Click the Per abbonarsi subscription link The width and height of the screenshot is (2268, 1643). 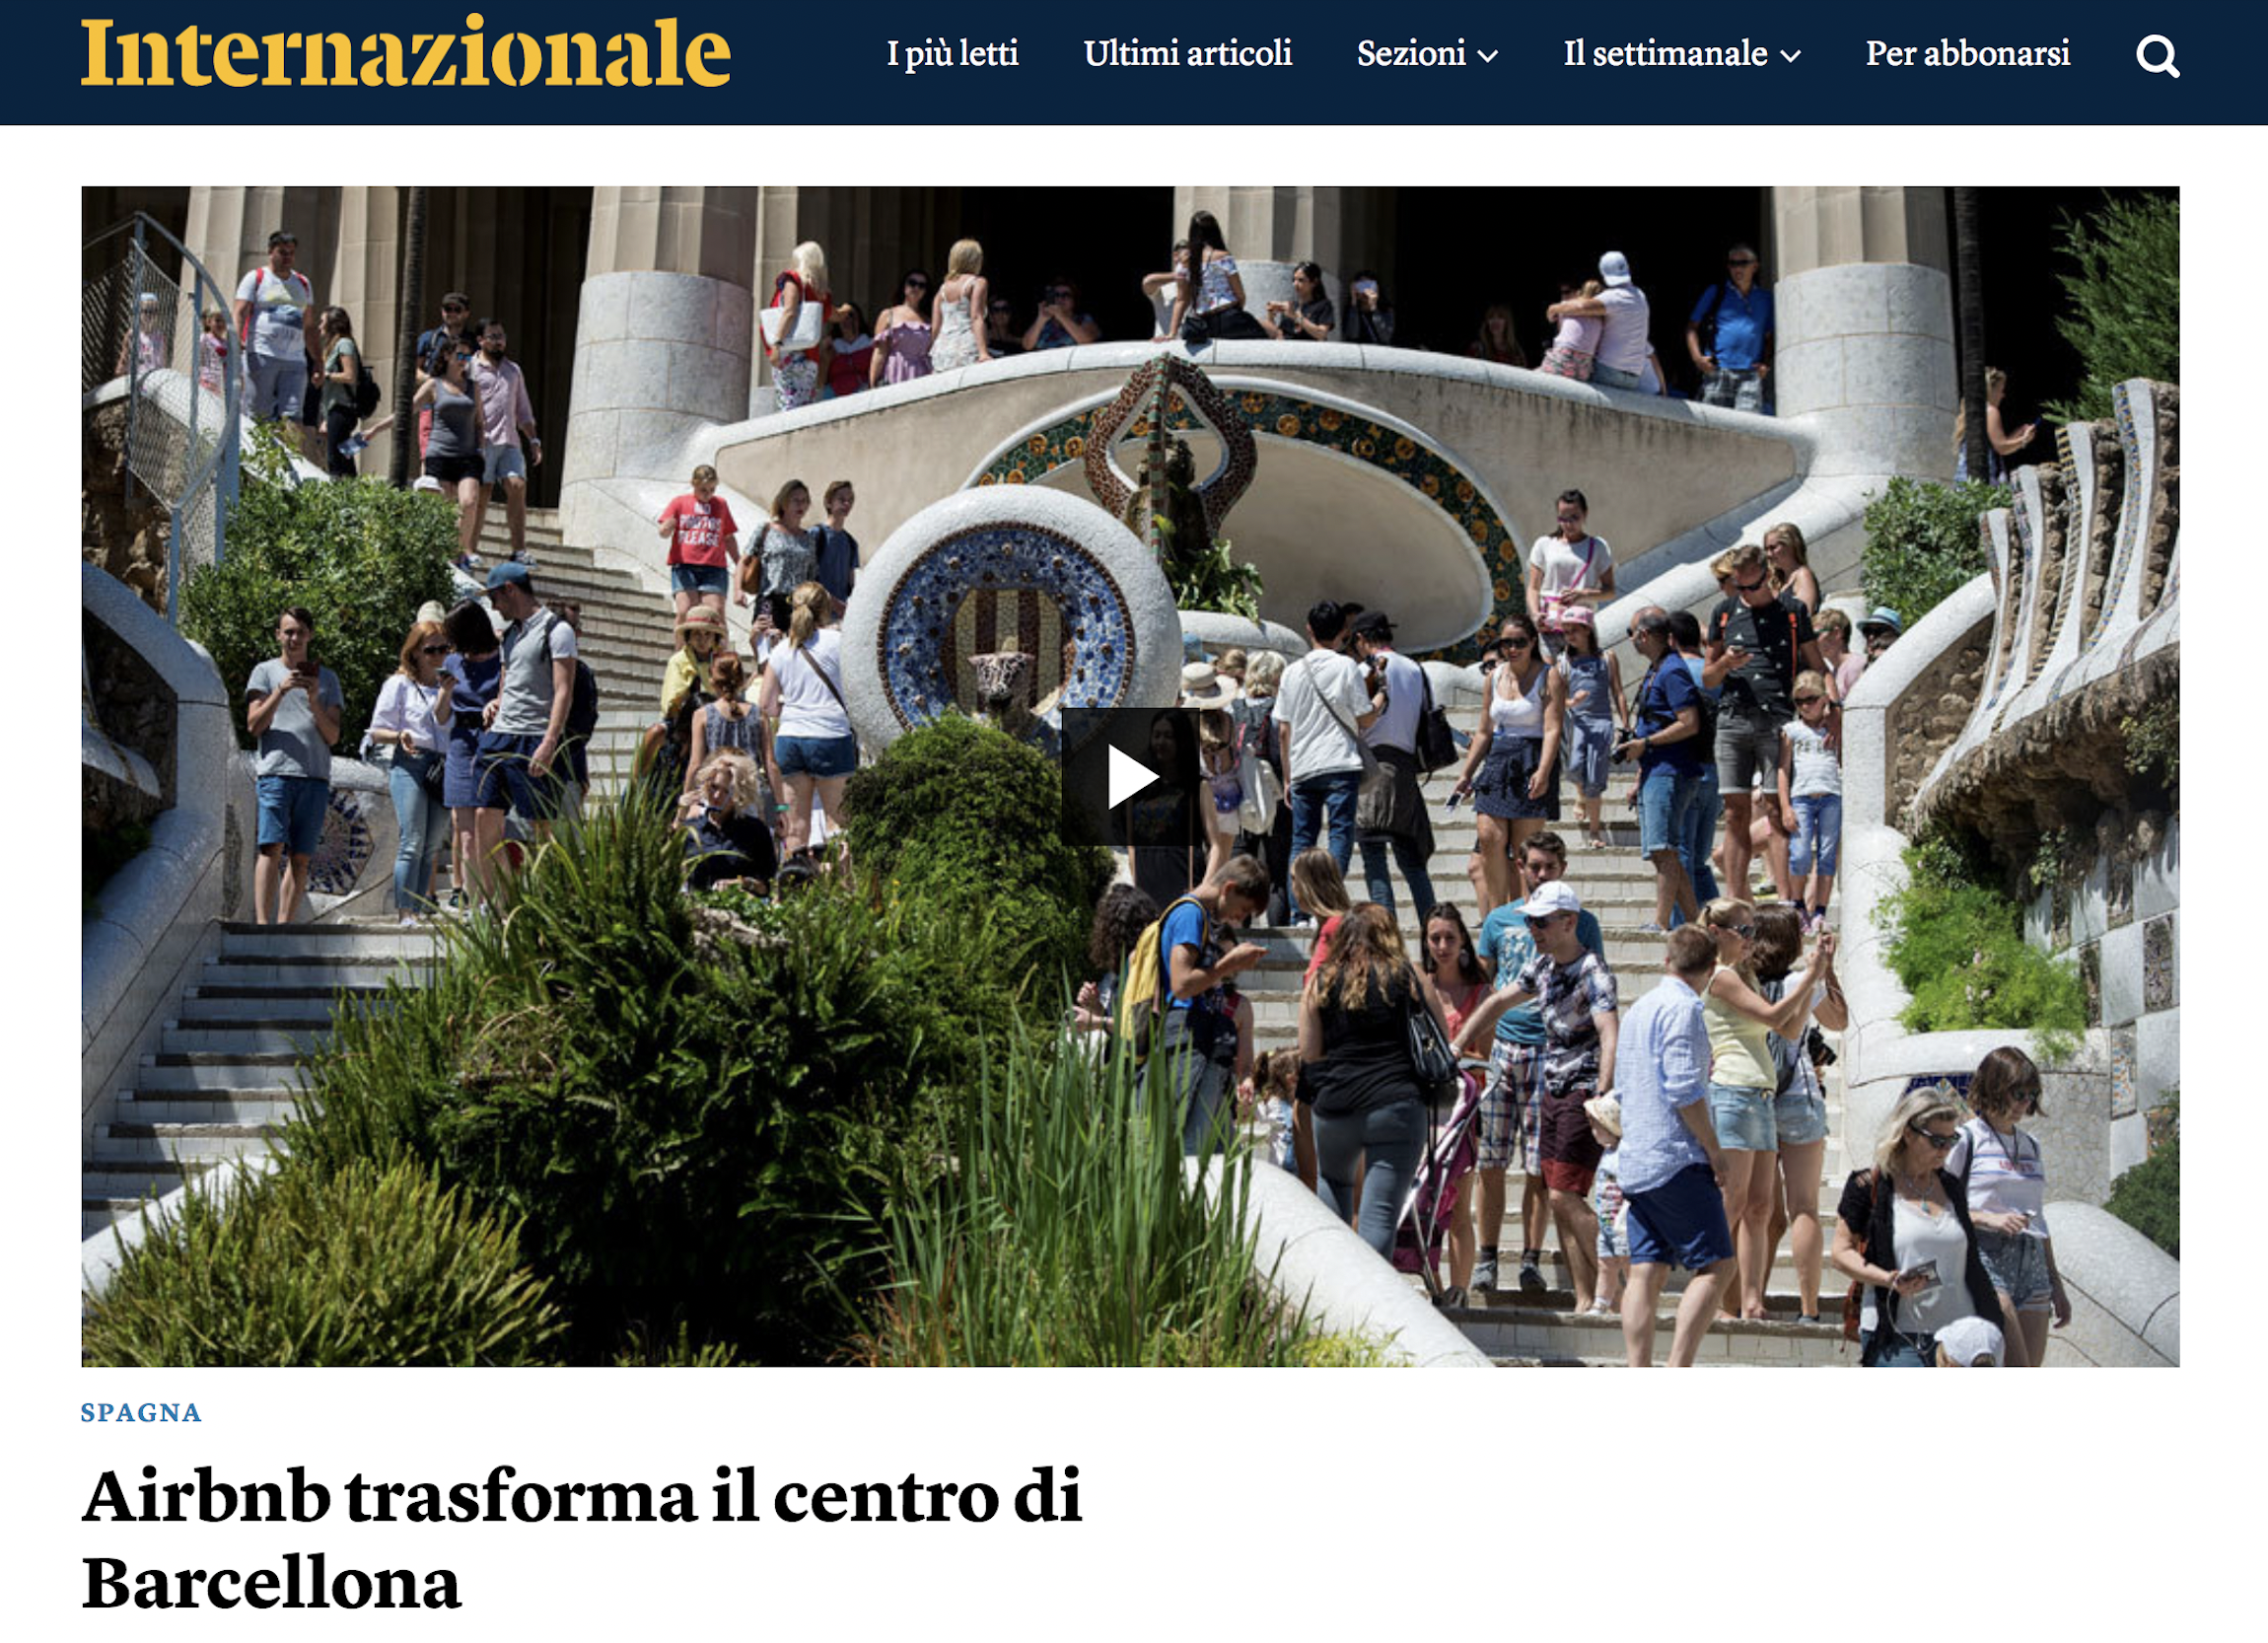click(x=1967, y=53)
